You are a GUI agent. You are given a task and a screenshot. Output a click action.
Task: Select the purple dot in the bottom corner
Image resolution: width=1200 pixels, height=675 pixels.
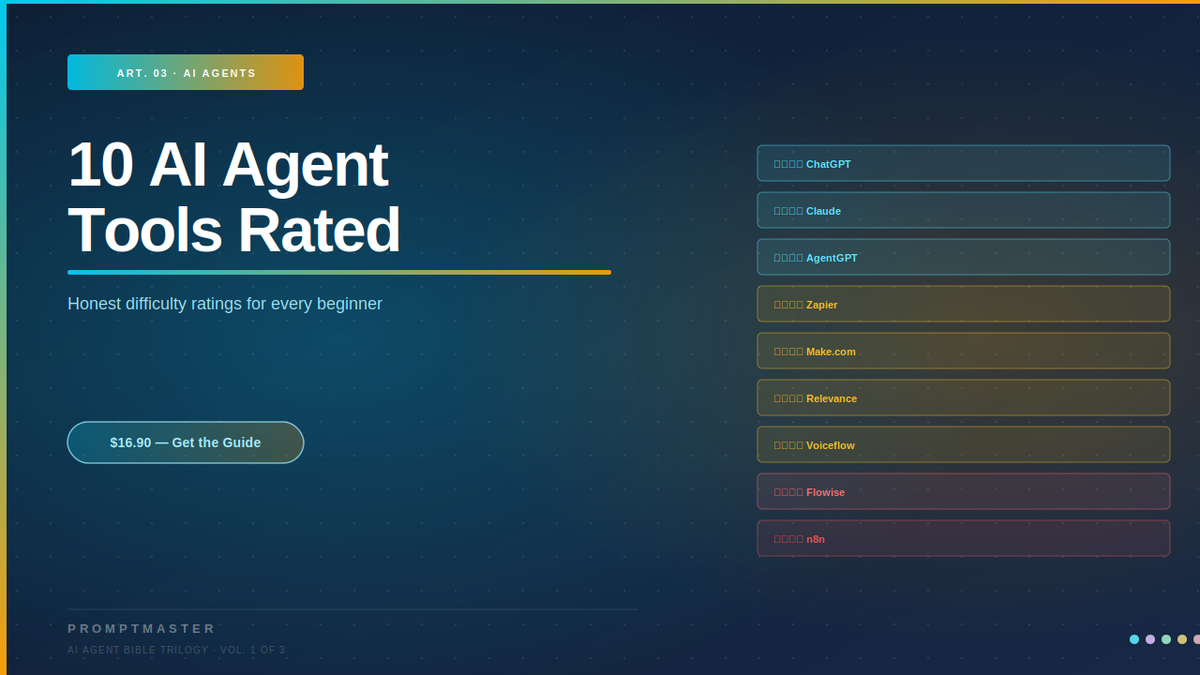pos(1150,639)
